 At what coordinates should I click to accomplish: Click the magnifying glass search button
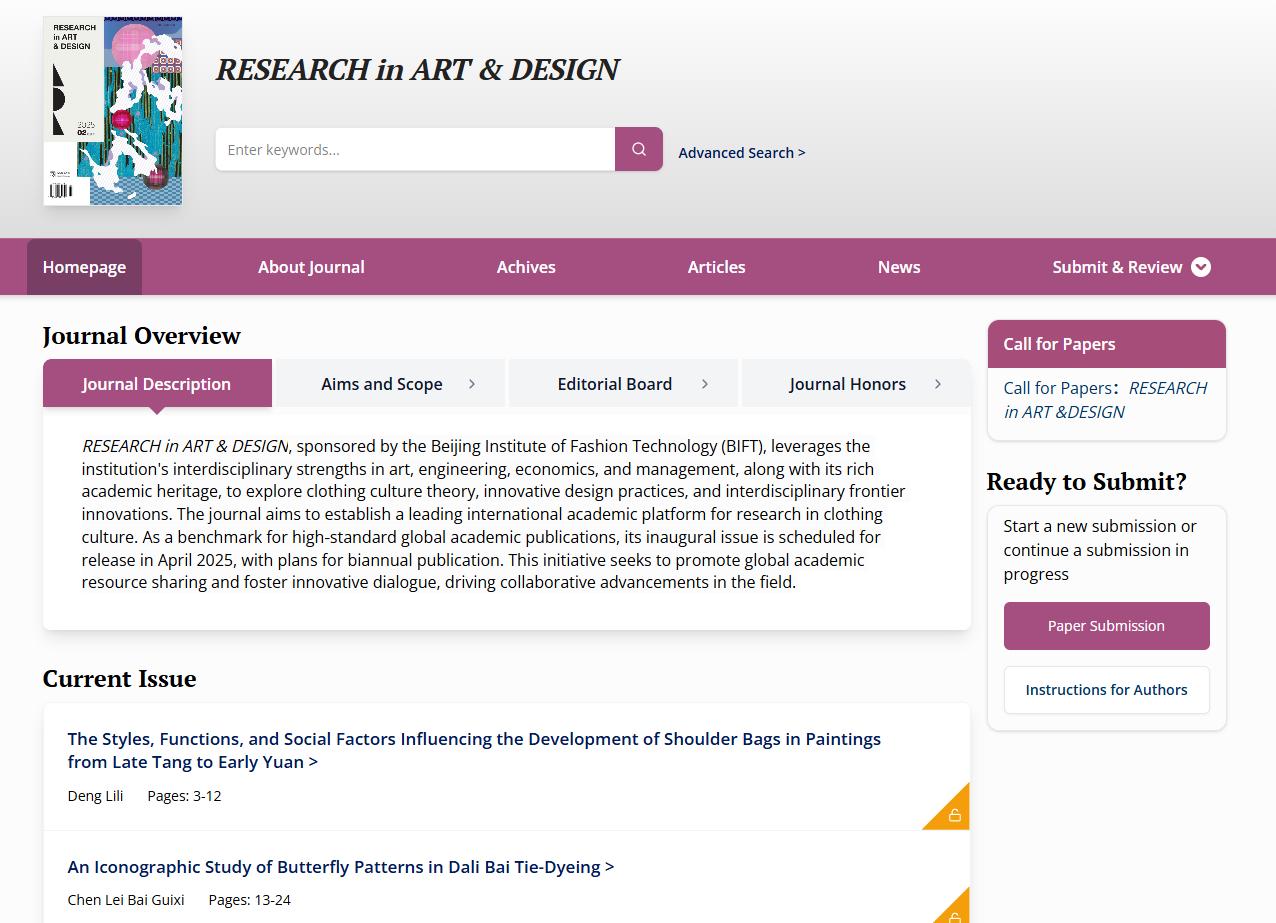coord(638,149)
